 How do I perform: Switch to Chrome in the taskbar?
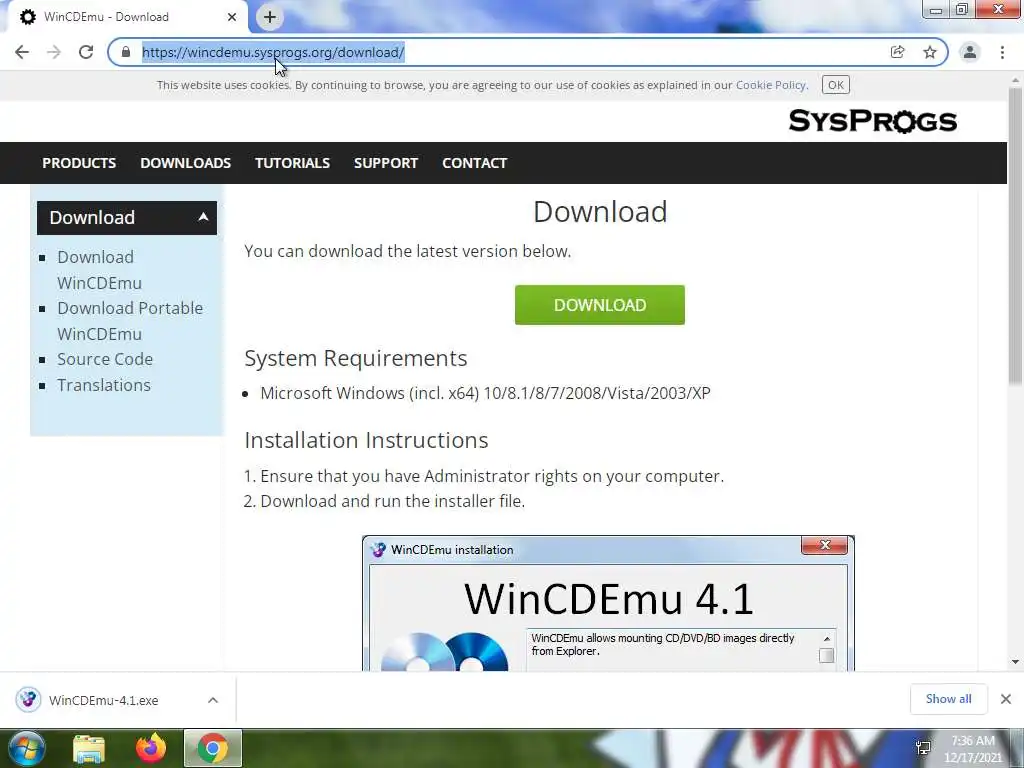click(x=213, y=748)
